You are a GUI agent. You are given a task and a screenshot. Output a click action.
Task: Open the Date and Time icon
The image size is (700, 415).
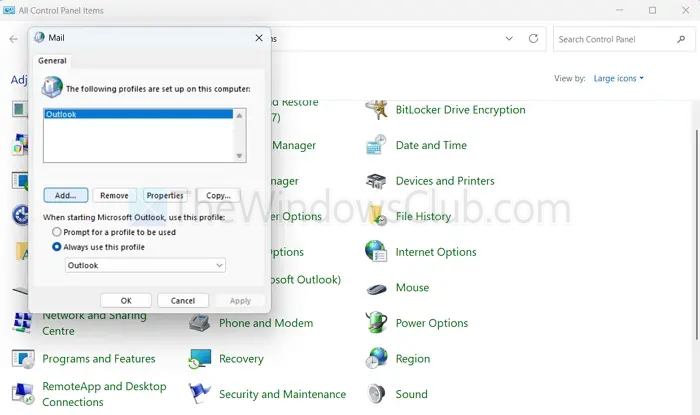click(x=376, y=145)
